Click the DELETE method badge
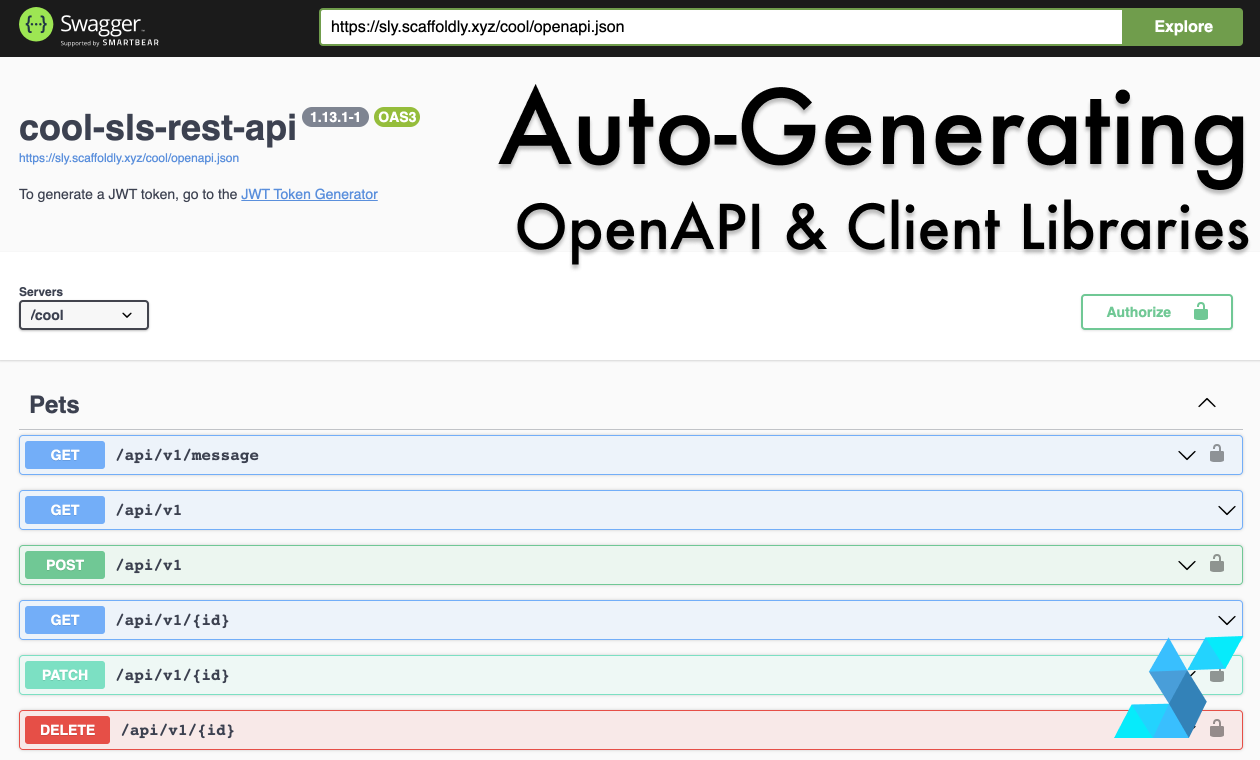The image size is (1260, 760). coord(68,730)
